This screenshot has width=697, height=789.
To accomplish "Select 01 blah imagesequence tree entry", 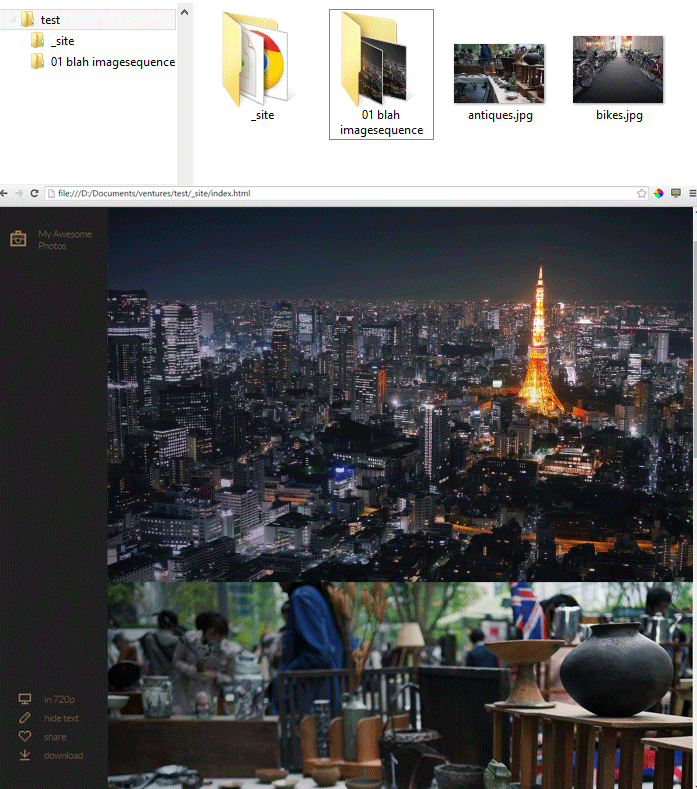I will point(113,62).
